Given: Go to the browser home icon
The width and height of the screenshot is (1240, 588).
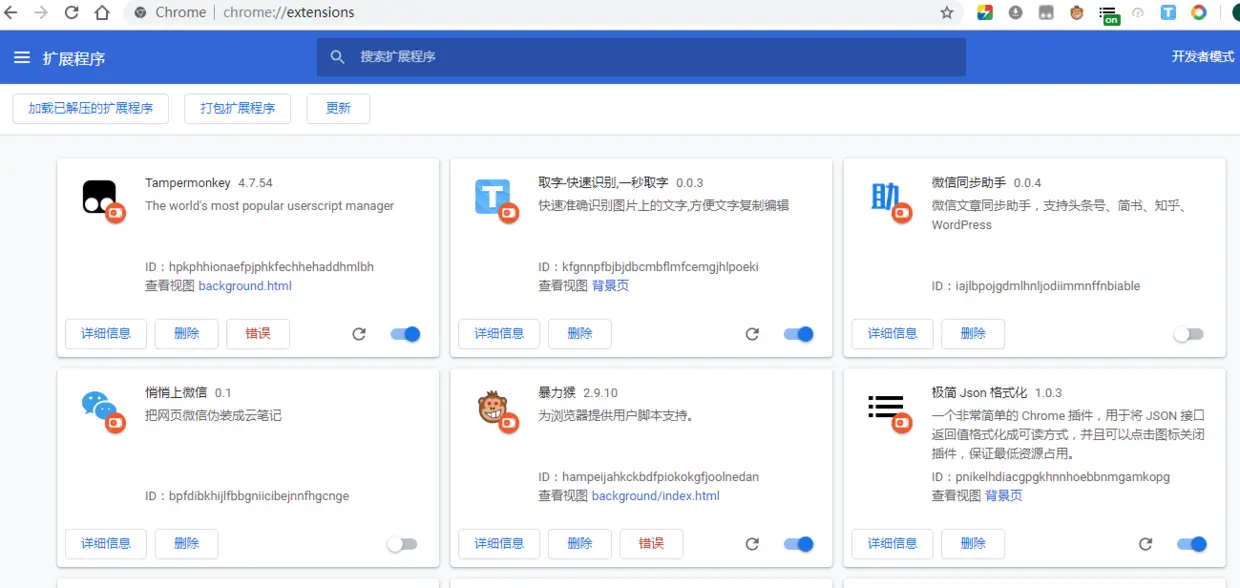Looking at the screenshot, I should coord(102,13).
